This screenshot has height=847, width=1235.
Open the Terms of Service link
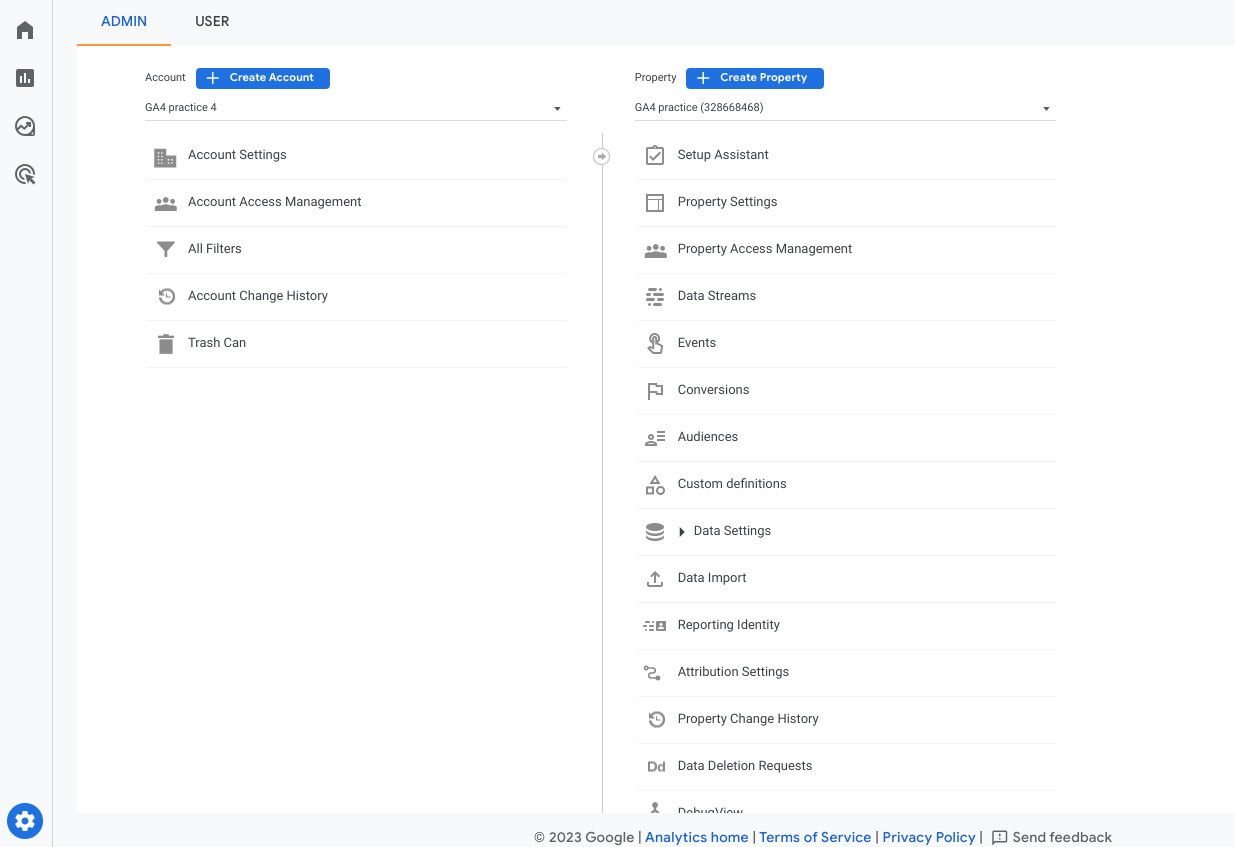(x=815, y=838)
